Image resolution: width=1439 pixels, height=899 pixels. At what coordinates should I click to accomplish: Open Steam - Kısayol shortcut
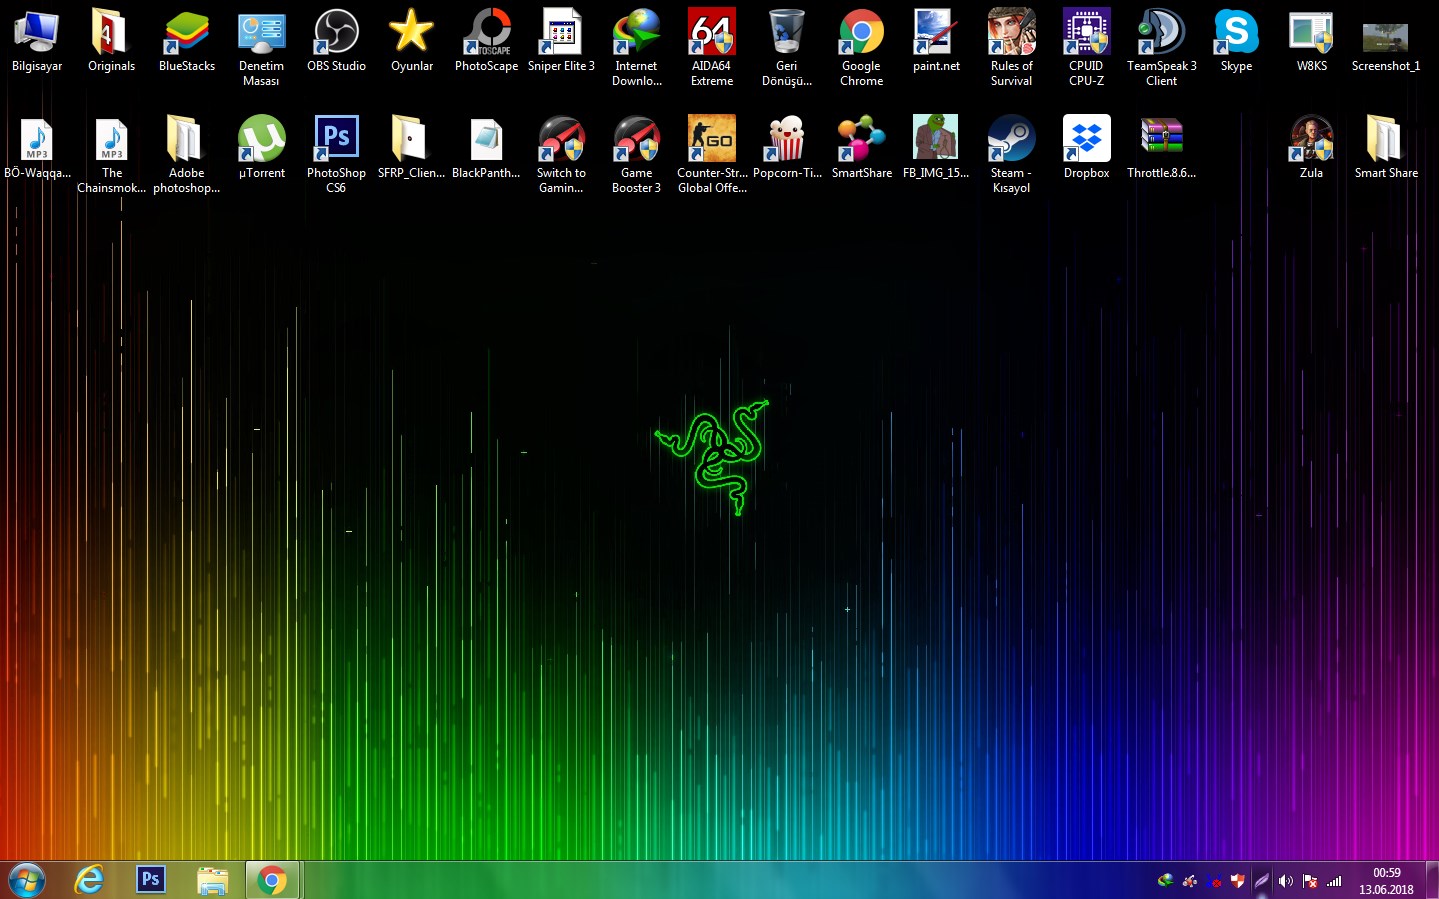coord(1011,154)
